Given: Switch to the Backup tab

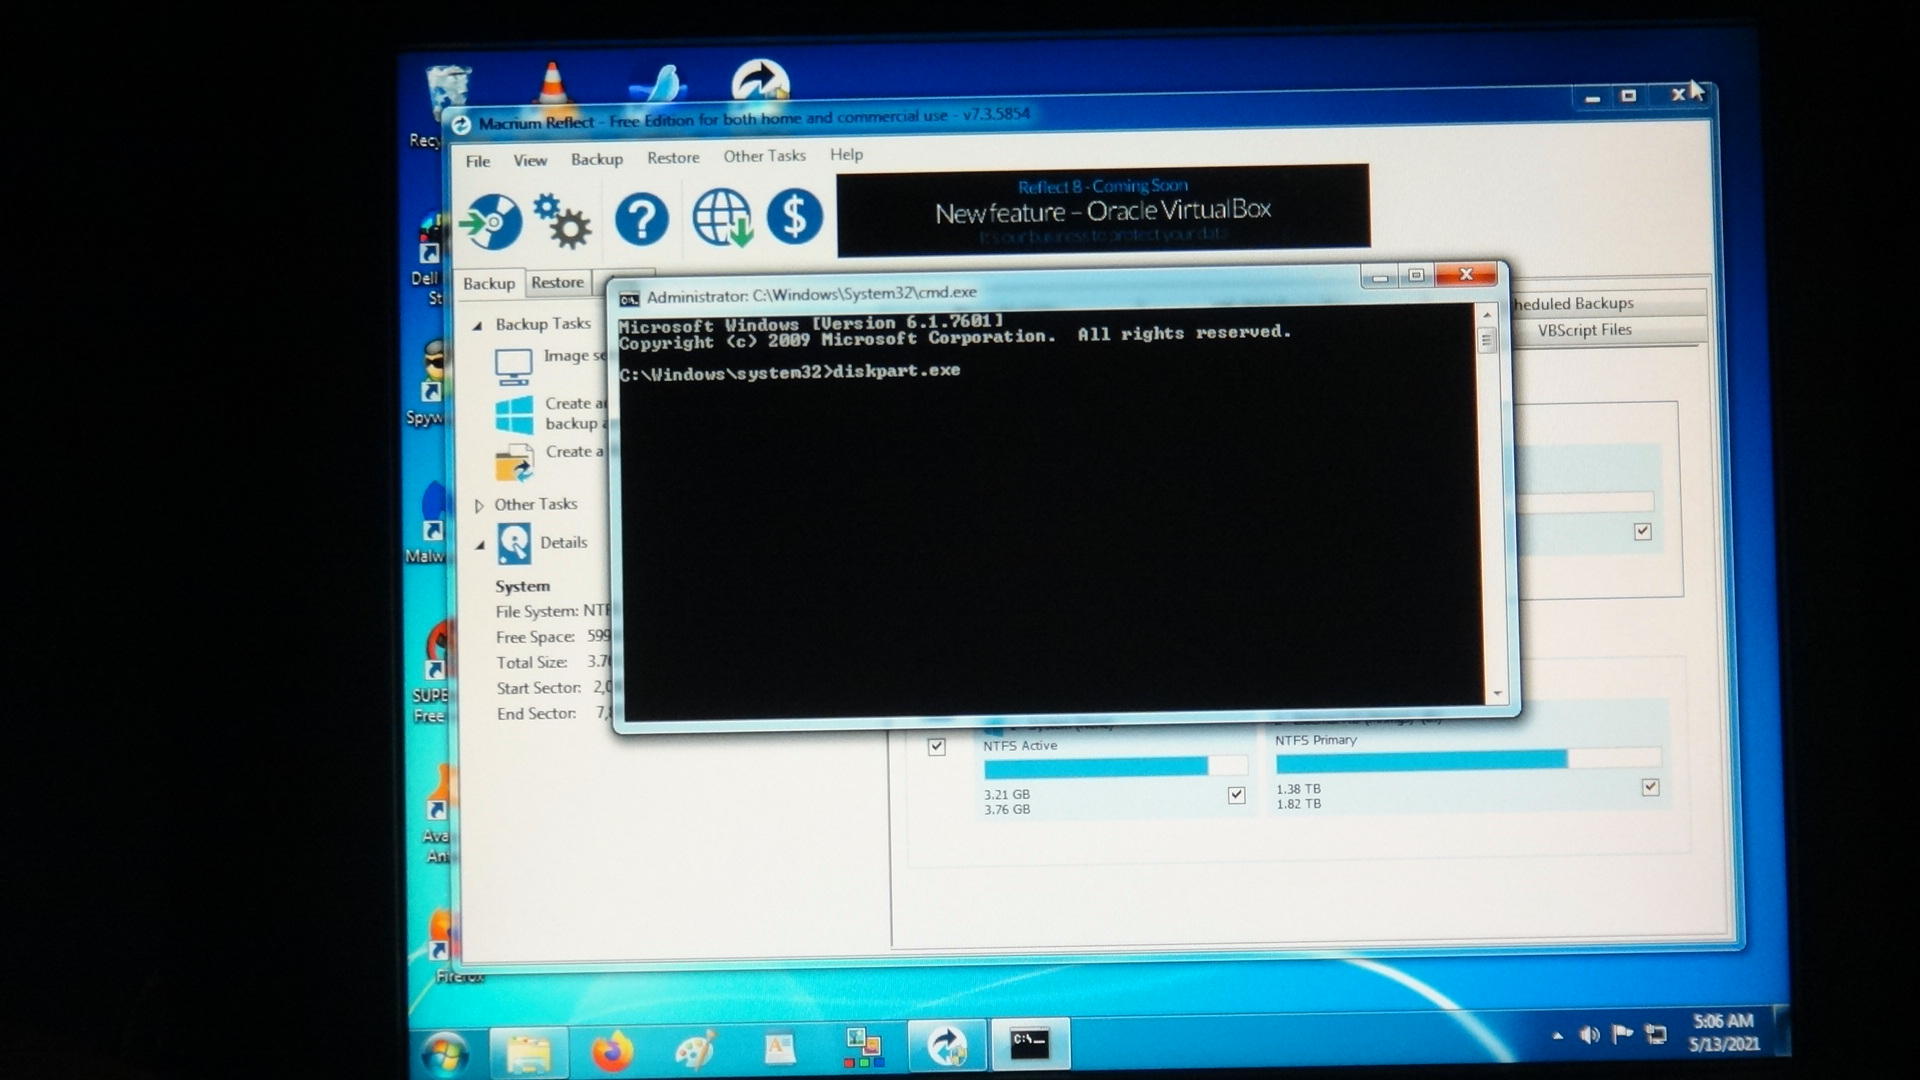Looking at the screenshot, I should pos(488,284).
